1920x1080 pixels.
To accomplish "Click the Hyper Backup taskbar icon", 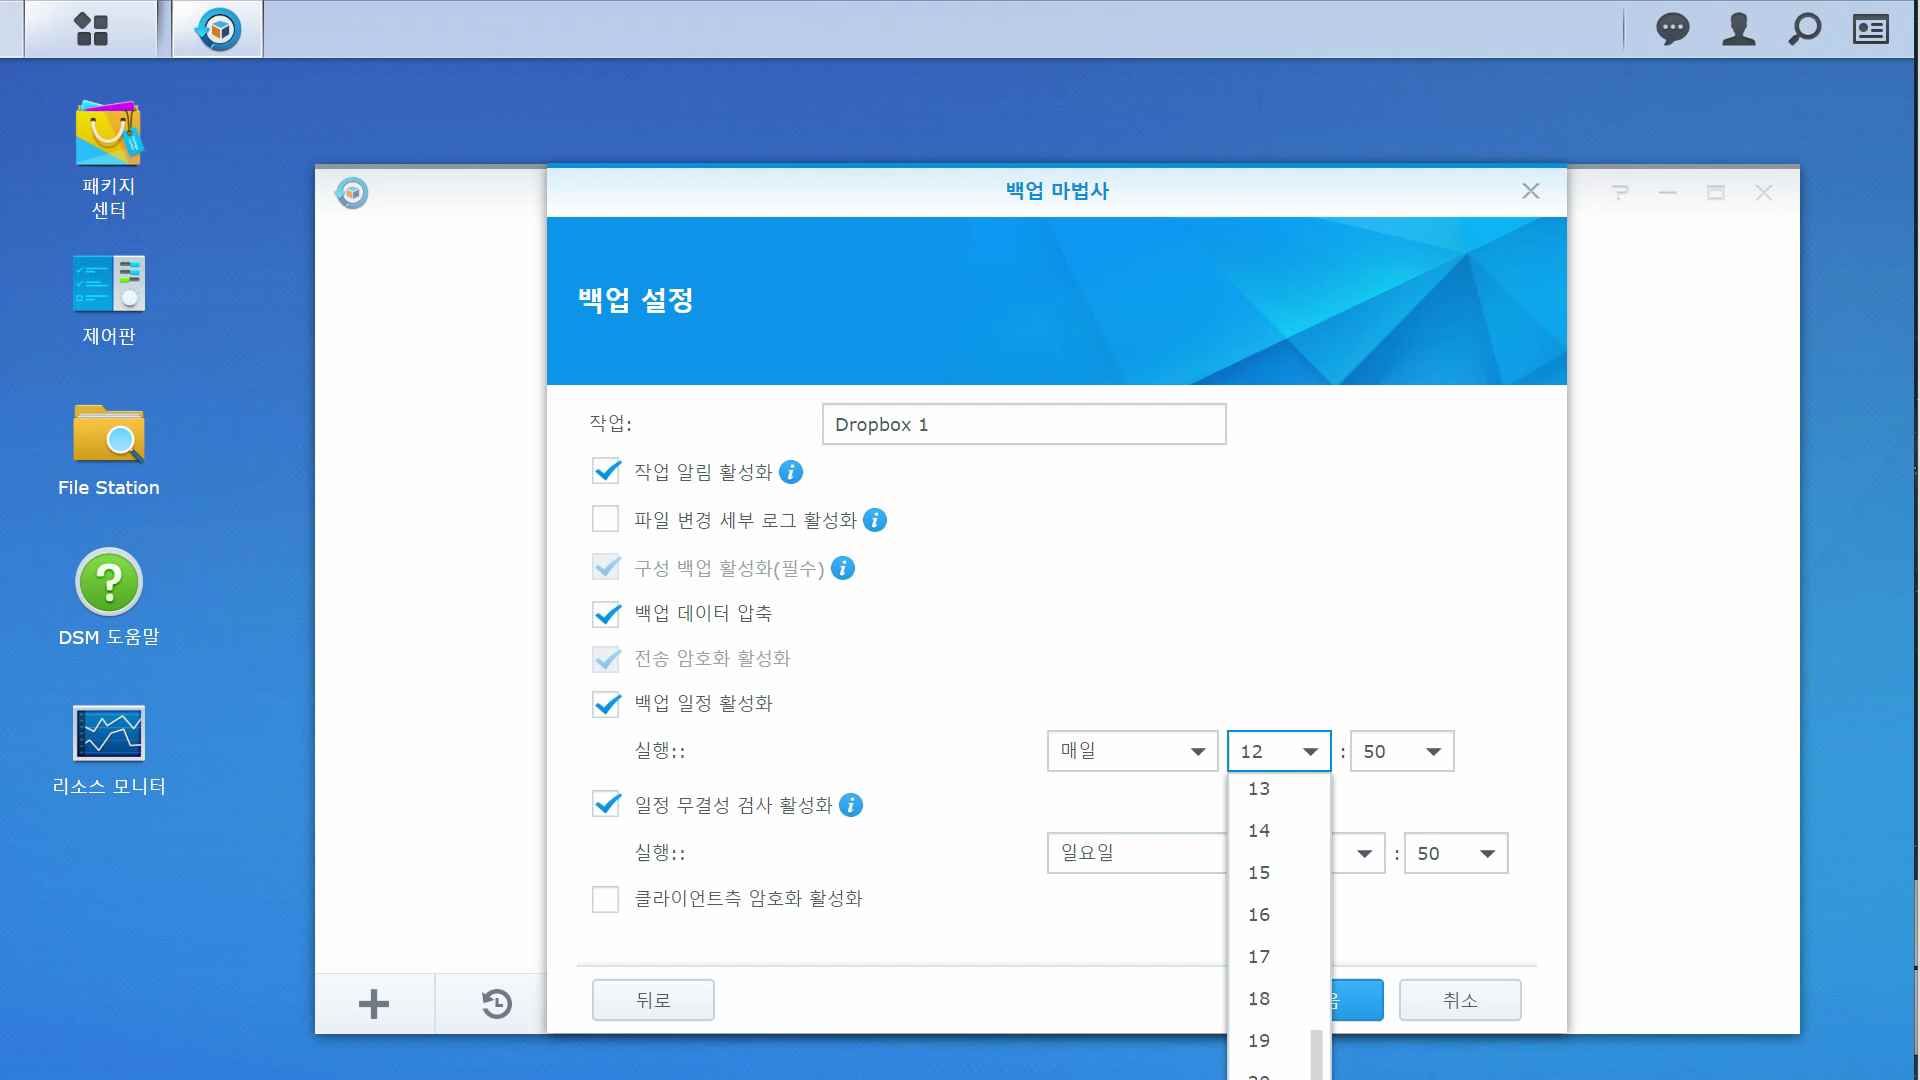I will (x=218, y=29).
